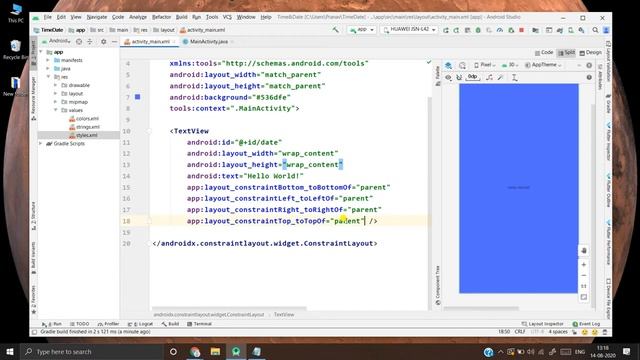This screenshot has height=360, width=640.
Task: Expand the java folder
Action: coord(48,69)
